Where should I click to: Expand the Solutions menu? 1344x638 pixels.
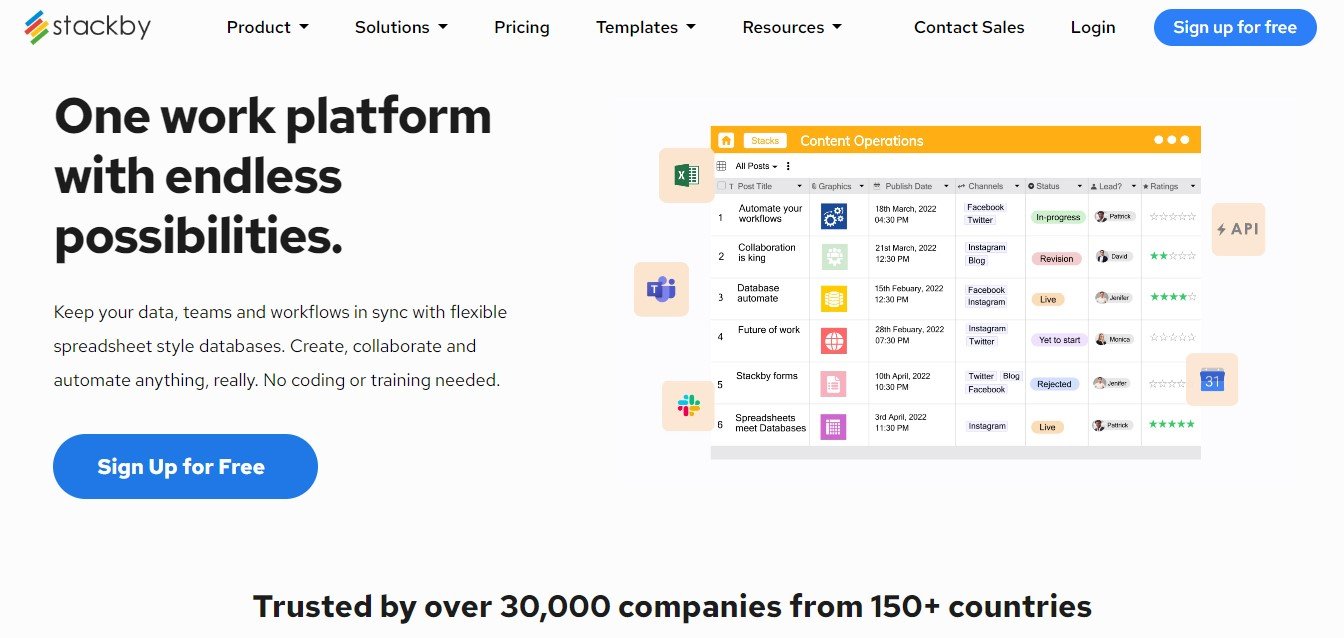click(x=401, y=27)
